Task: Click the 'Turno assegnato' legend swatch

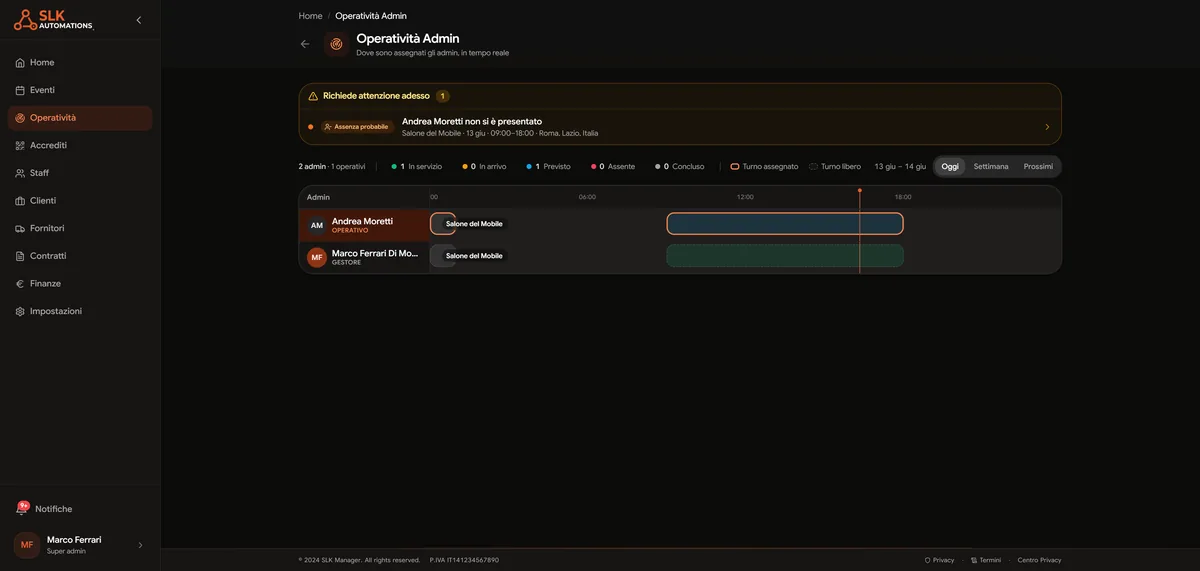Action: (x=735, y=166)
